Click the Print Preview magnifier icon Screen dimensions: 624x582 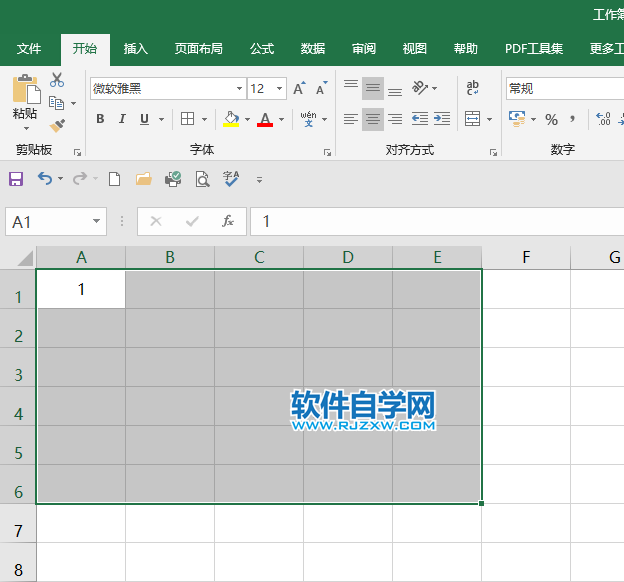(202, 179)
